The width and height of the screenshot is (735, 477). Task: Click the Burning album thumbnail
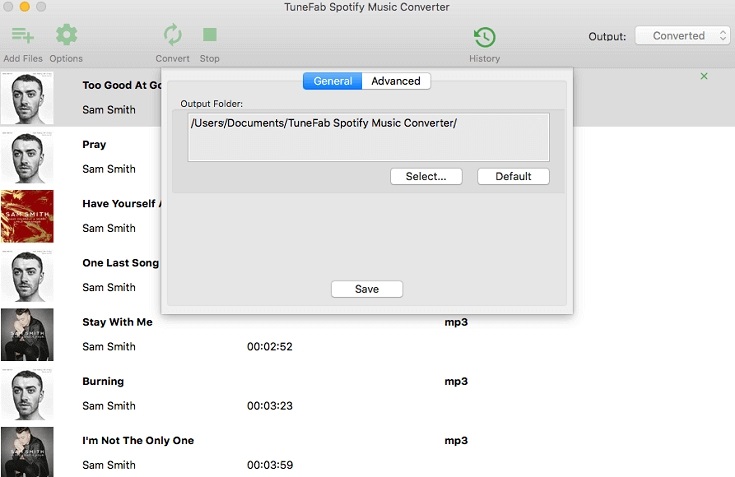[27, 394]
